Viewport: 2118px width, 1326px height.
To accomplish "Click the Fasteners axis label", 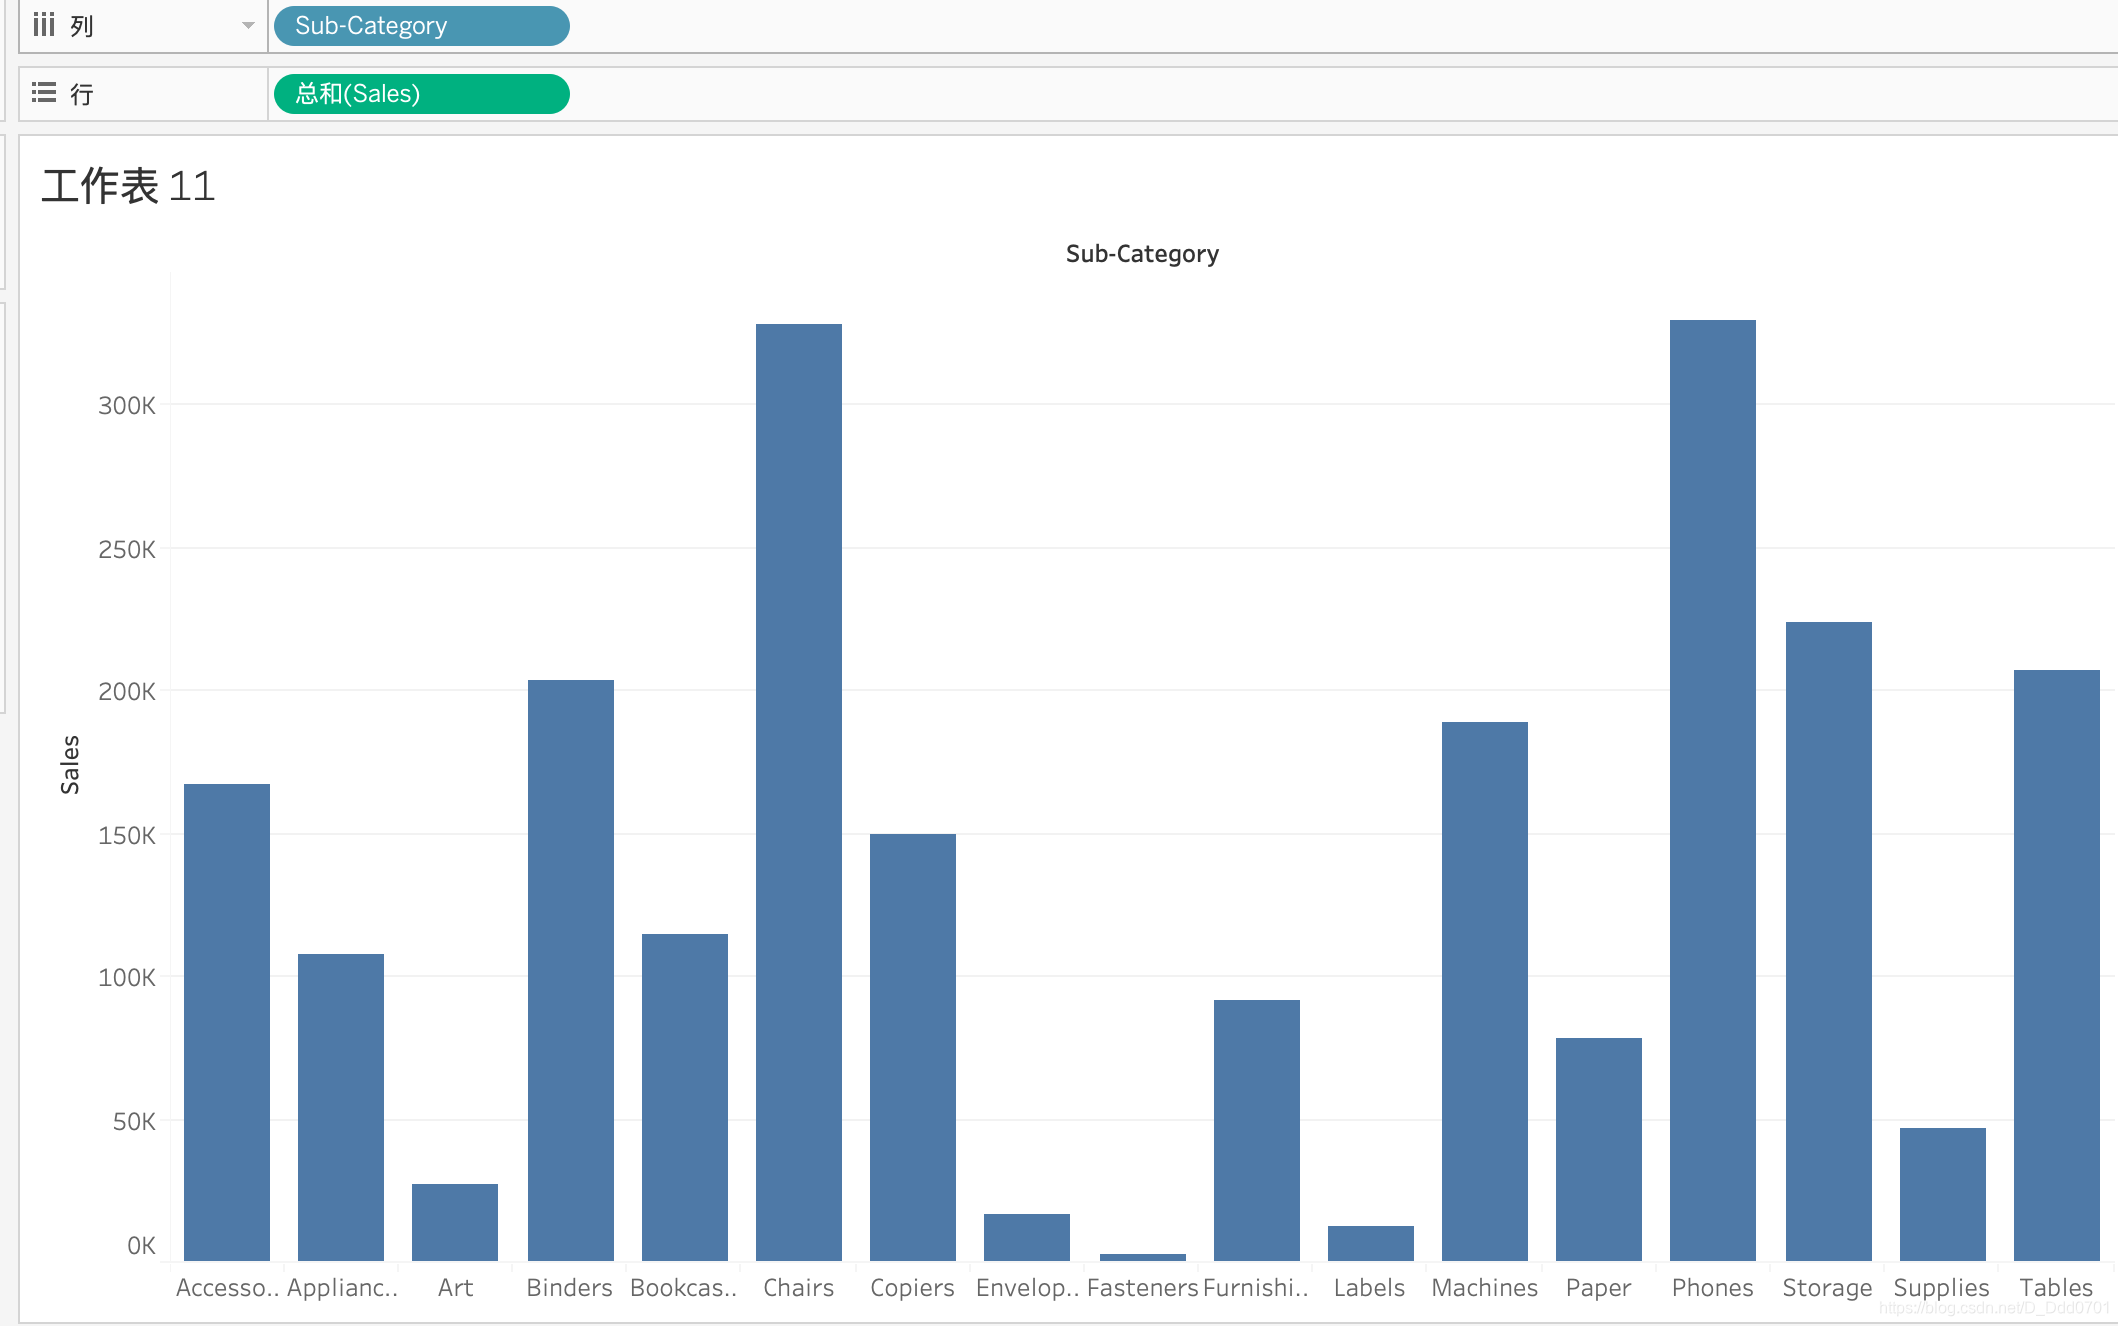I will (1142, 1288).
